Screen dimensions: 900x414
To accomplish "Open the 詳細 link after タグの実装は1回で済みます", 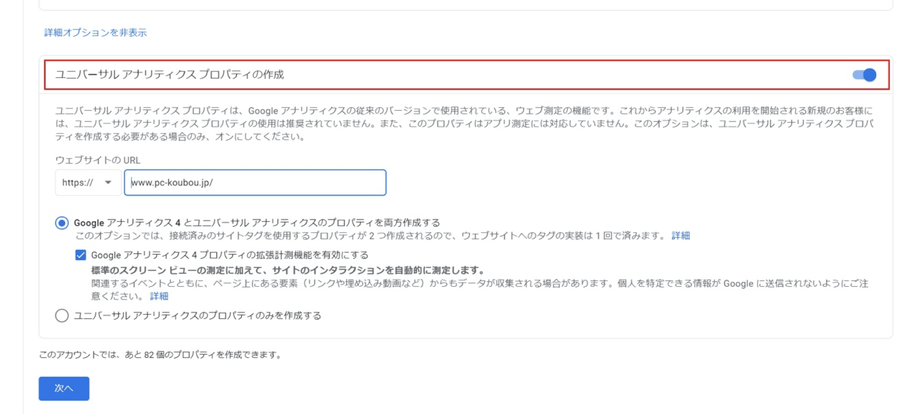I will tap(681, 235).
